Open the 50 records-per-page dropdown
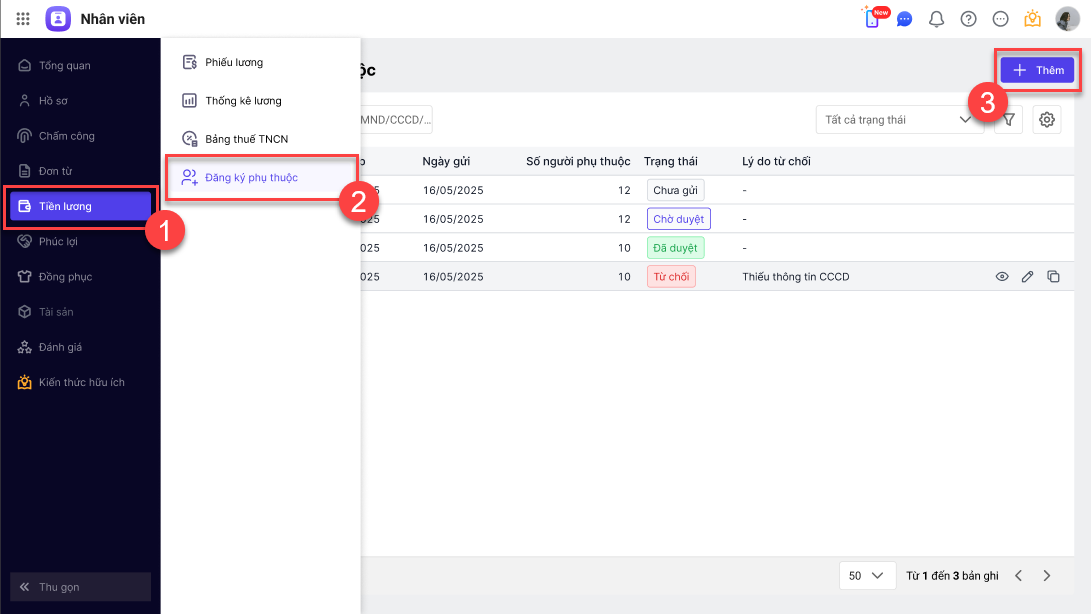The width and height of the screenshot is (1091, 614). tap(866, 576)
